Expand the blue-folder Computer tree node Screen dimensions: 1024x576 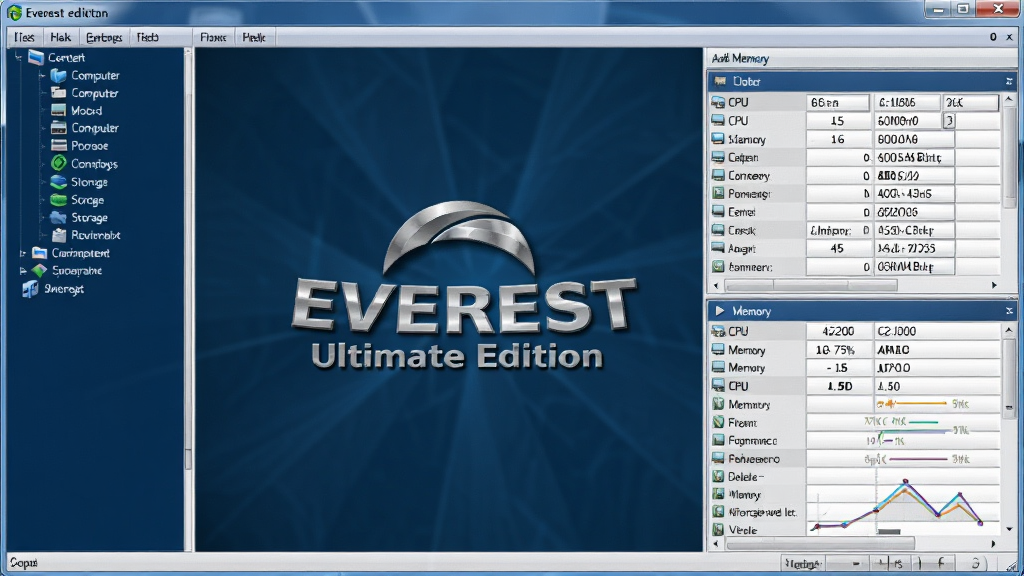coord(42,75)
